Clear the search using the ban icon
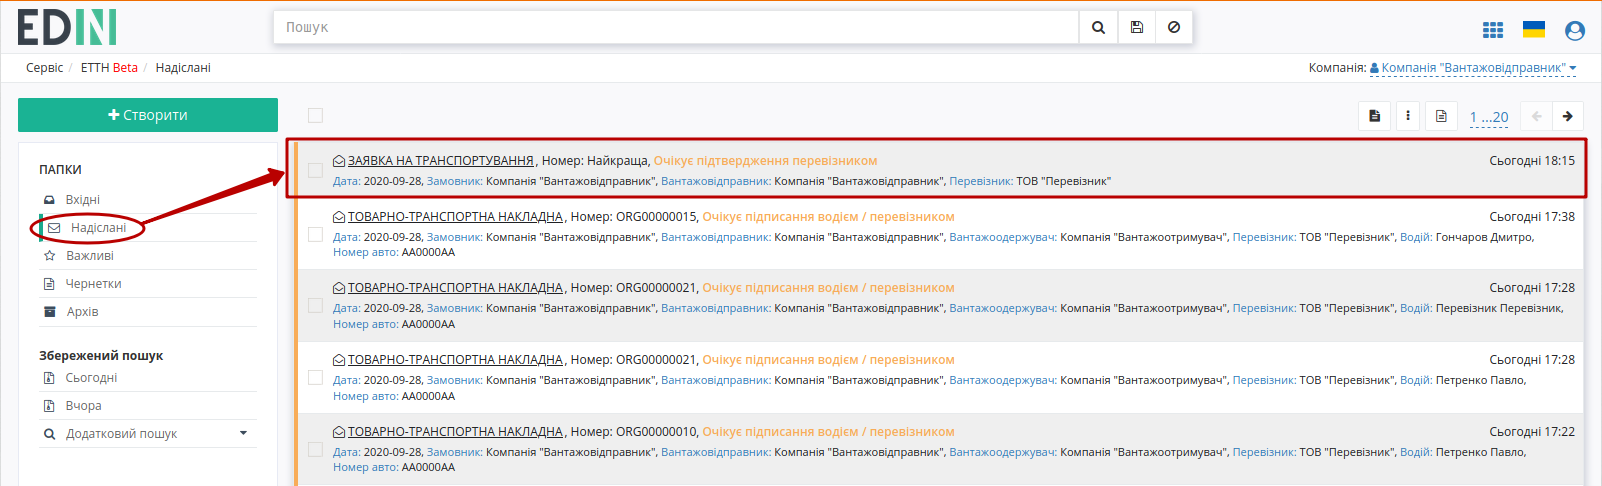 [x=1174, y=28]
